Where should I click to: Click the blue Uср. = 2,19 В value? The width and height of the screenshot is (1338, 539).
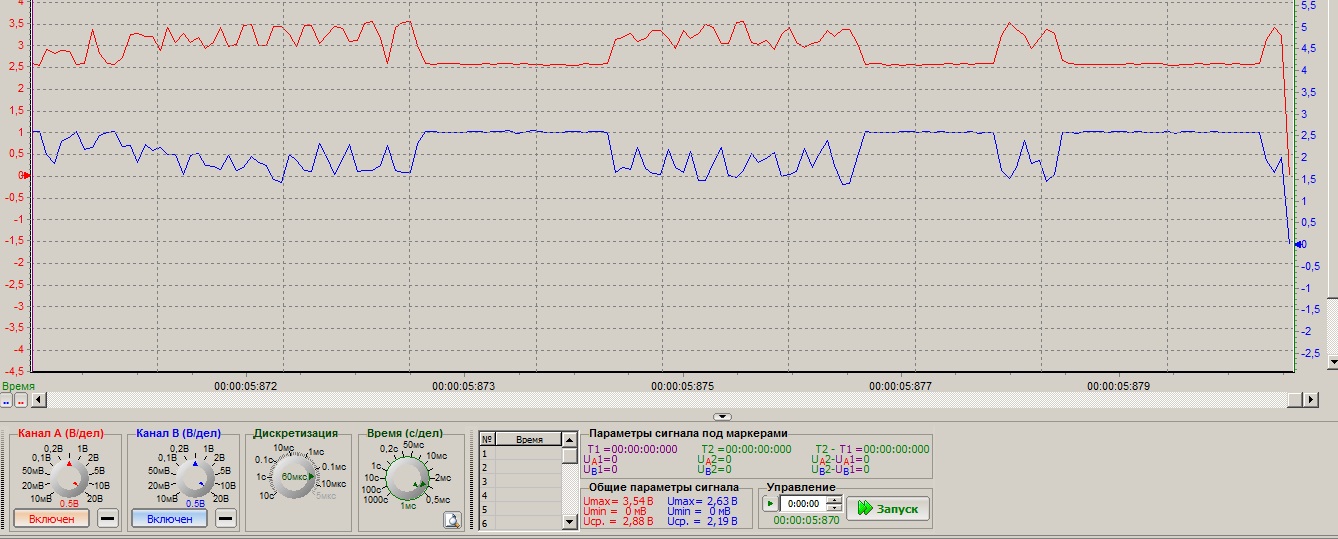click(x=702, y=521)
